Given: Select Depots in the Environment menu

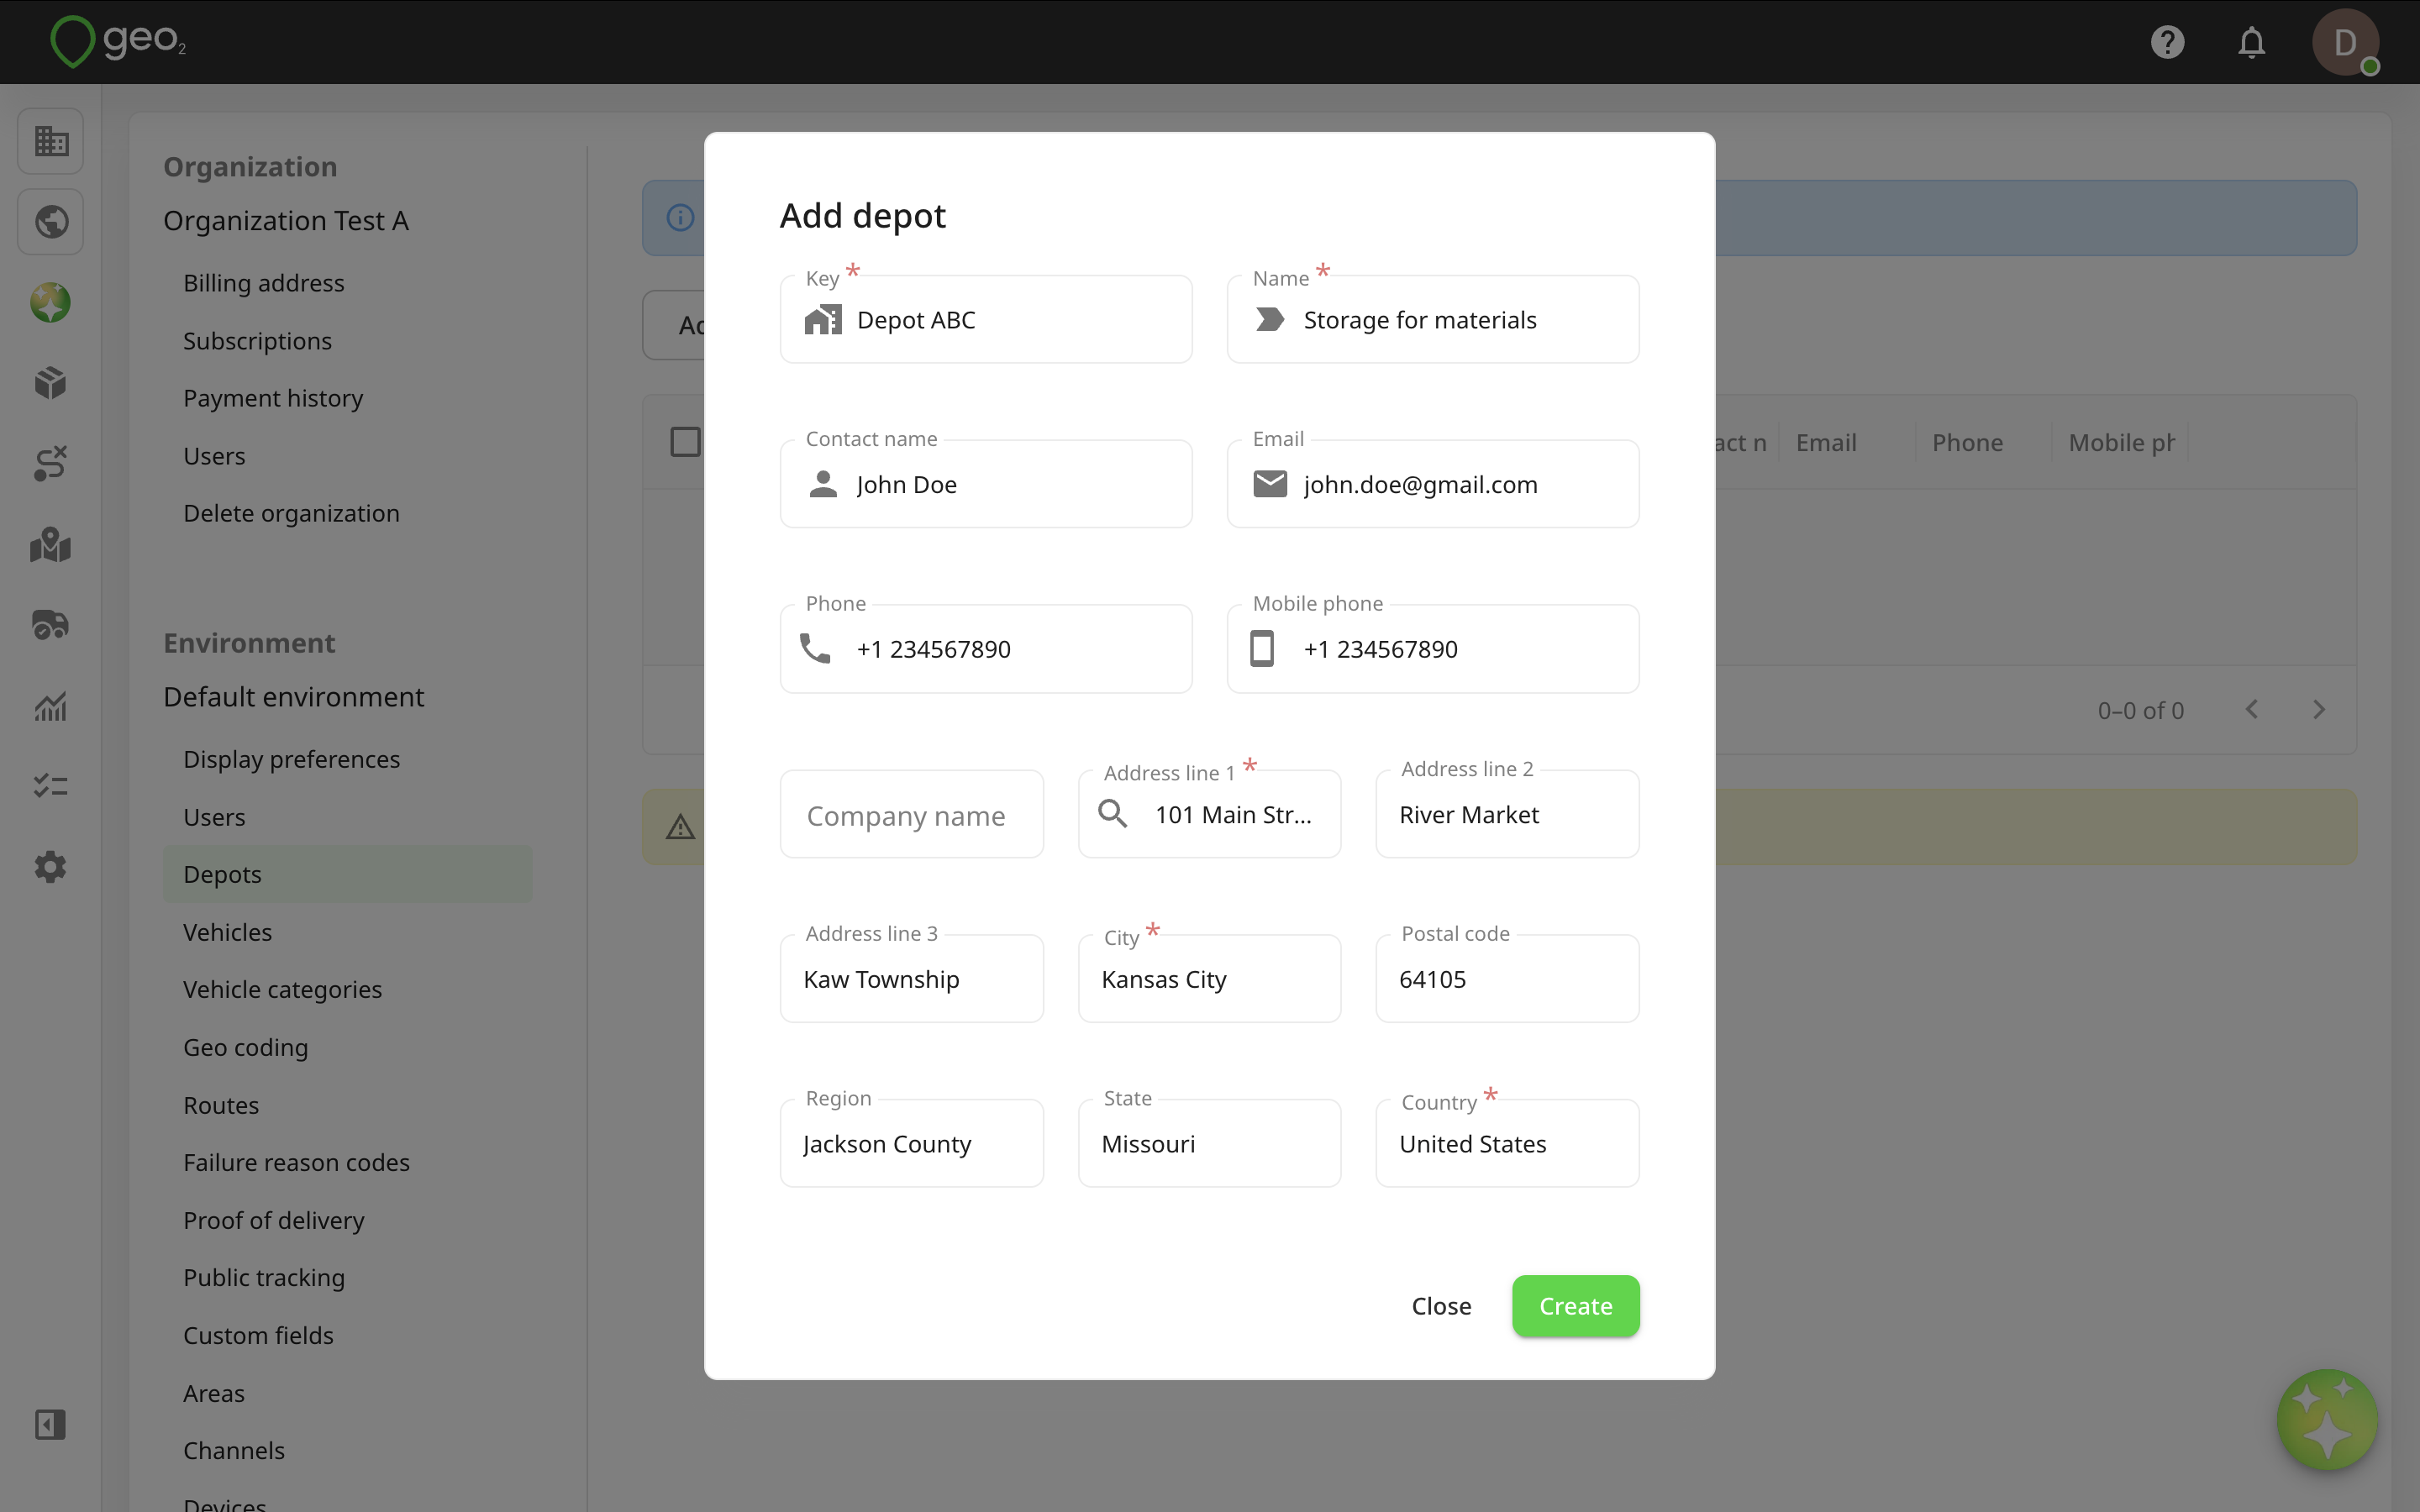Looking at the screenshot, I should tap(347, 874).
